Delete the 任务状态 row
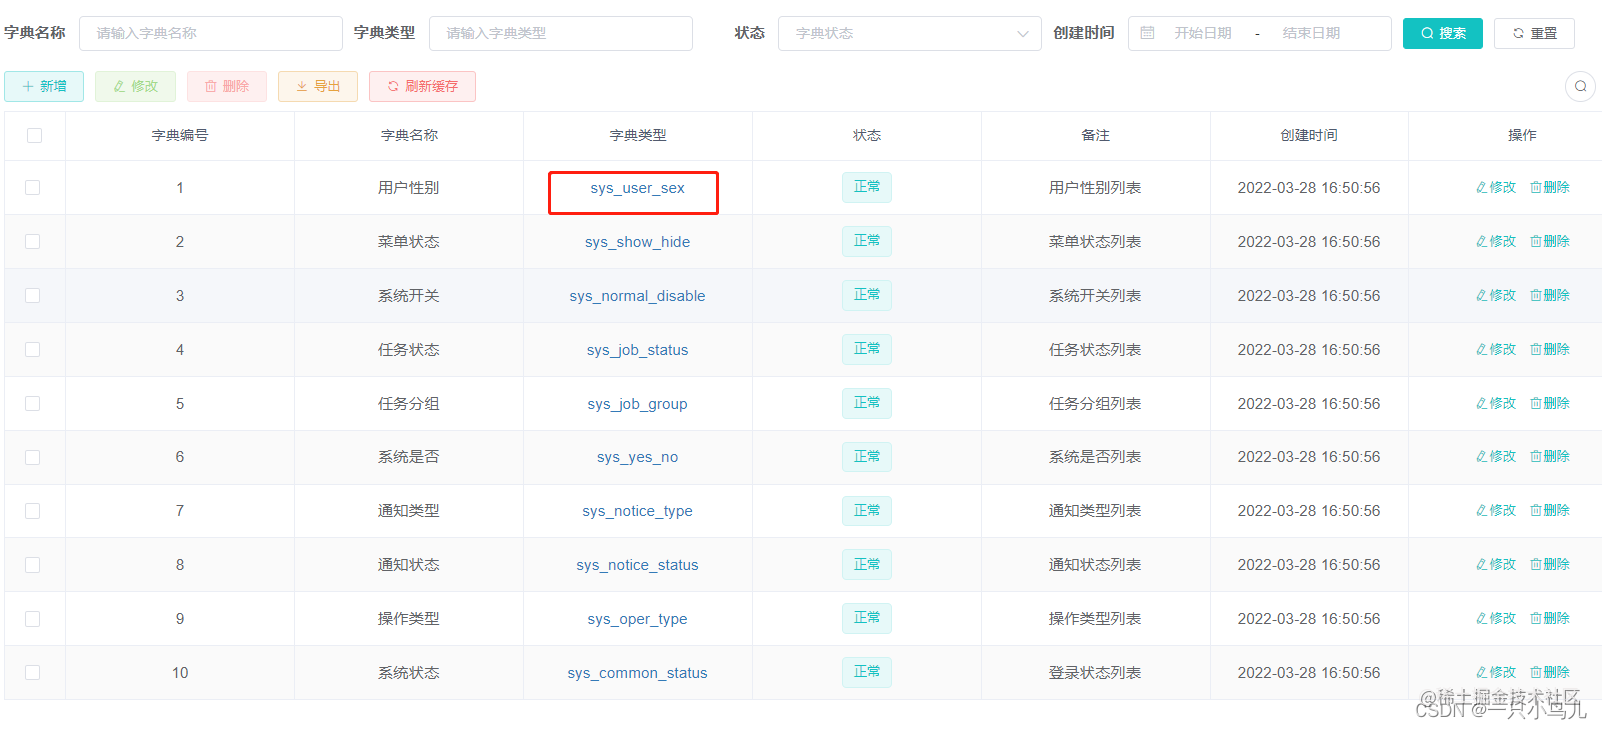This screenshot has width=1602, height=729. tap(1550, 349)
